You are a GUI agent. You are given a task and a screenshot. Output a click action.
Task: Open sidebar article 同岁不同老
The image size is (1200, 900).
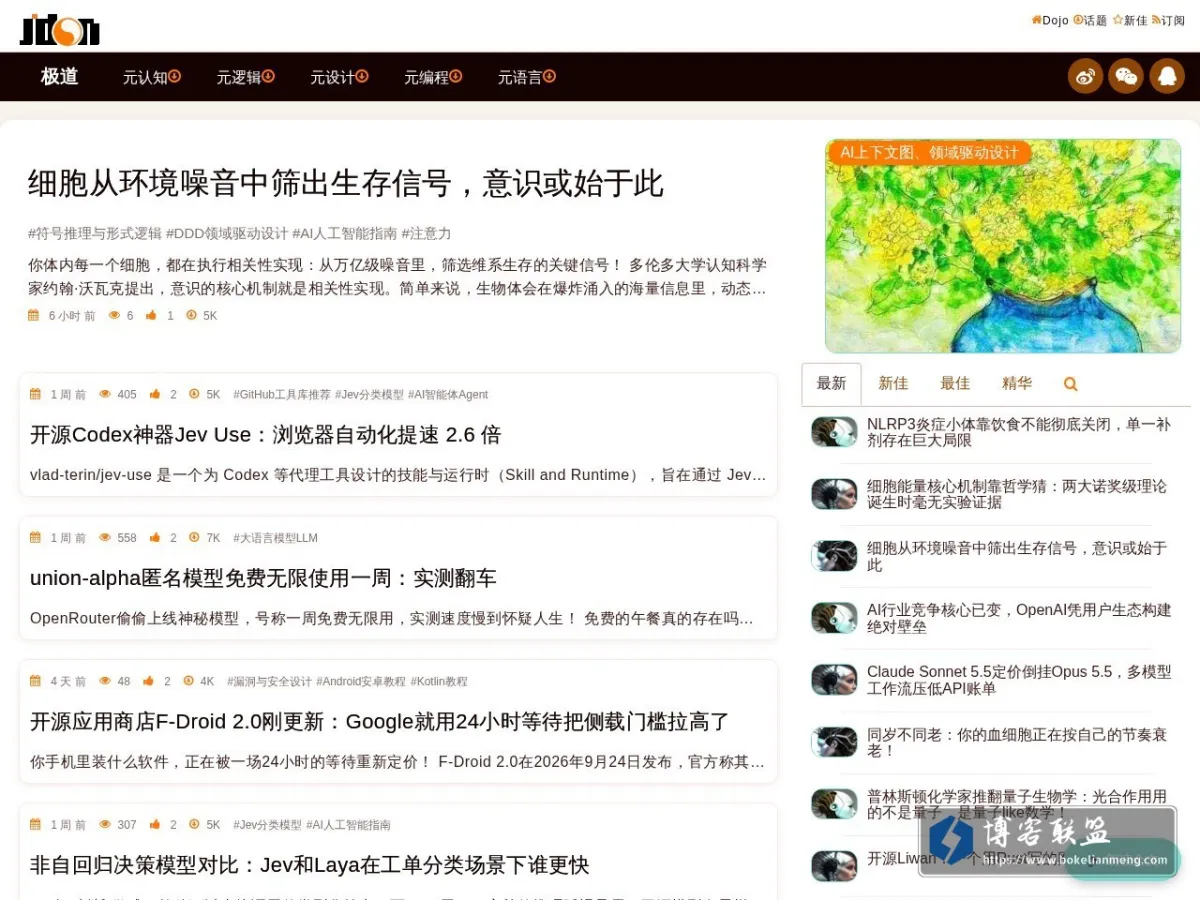tap(1016, 742)
